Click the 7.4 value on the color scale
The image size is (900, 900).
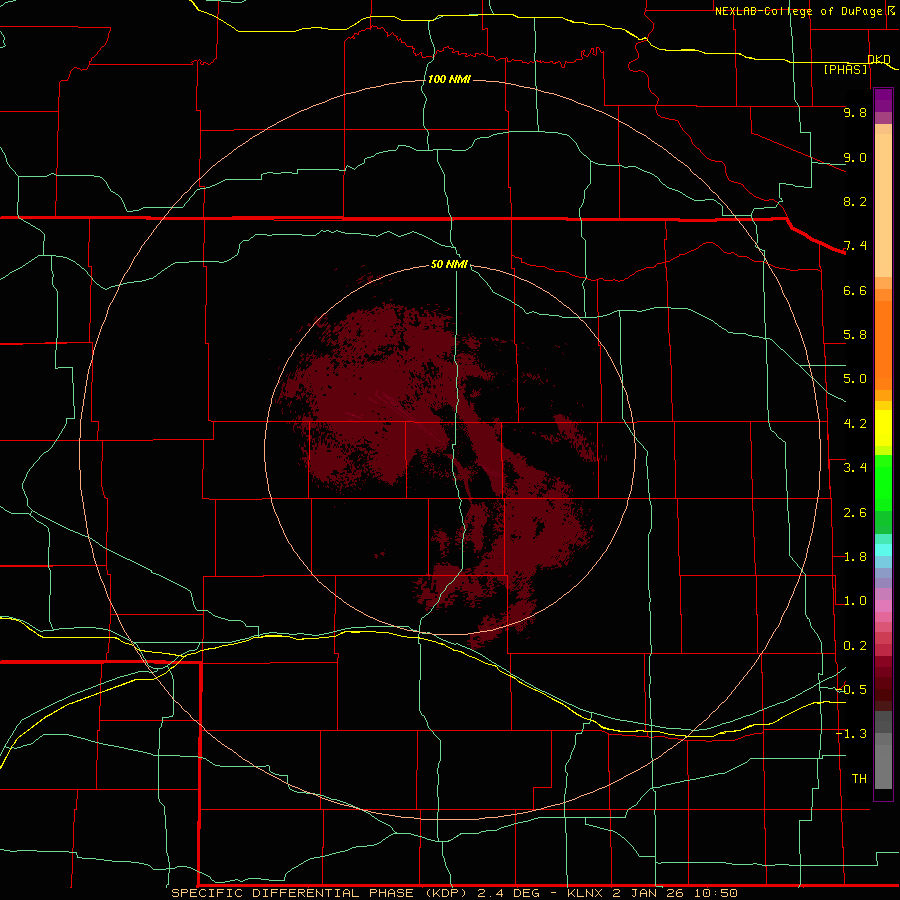pos(855,246)
